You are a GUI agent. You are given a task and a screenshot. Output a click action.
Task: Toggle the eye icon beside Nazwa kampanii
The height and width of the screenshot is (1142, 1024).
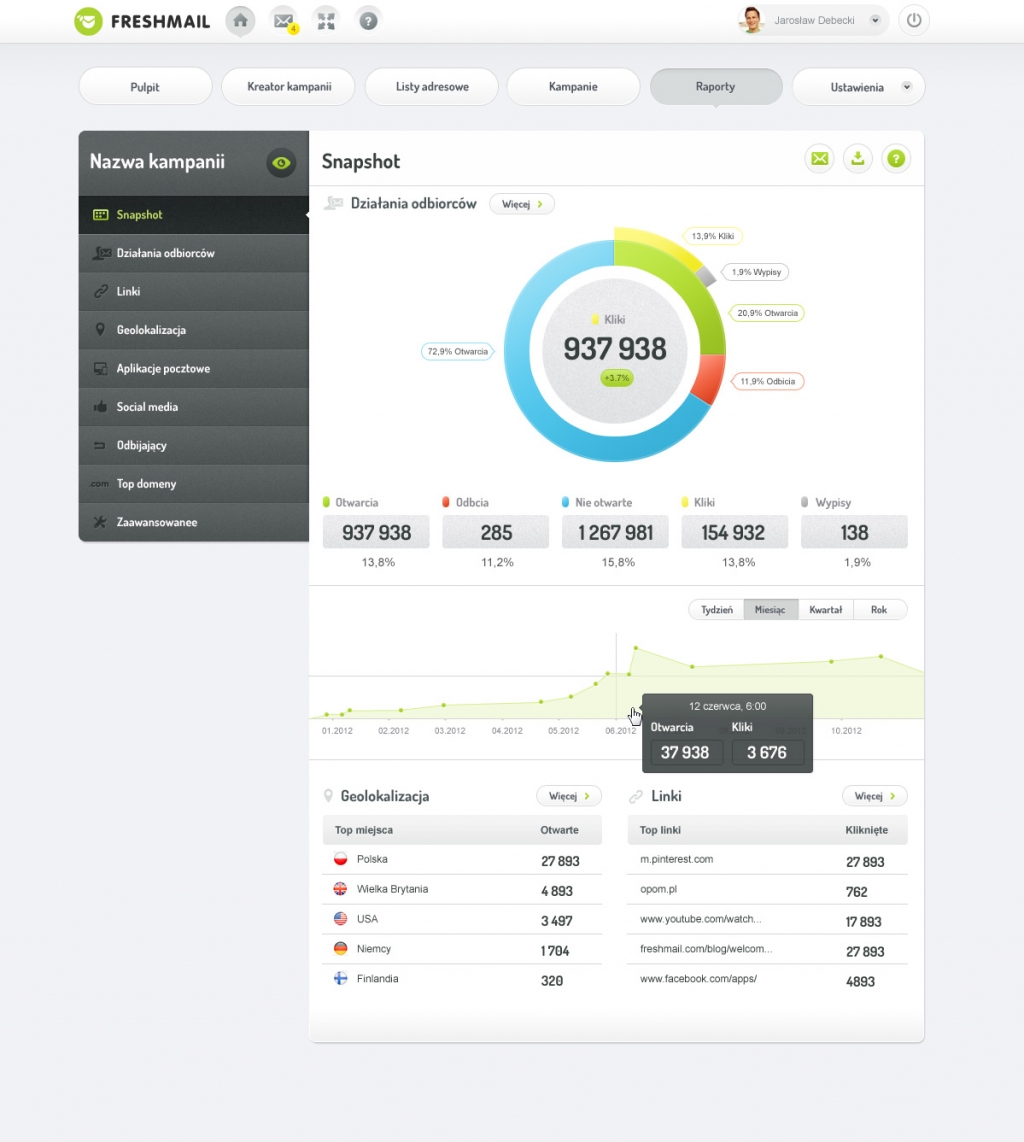click(281, 163)
